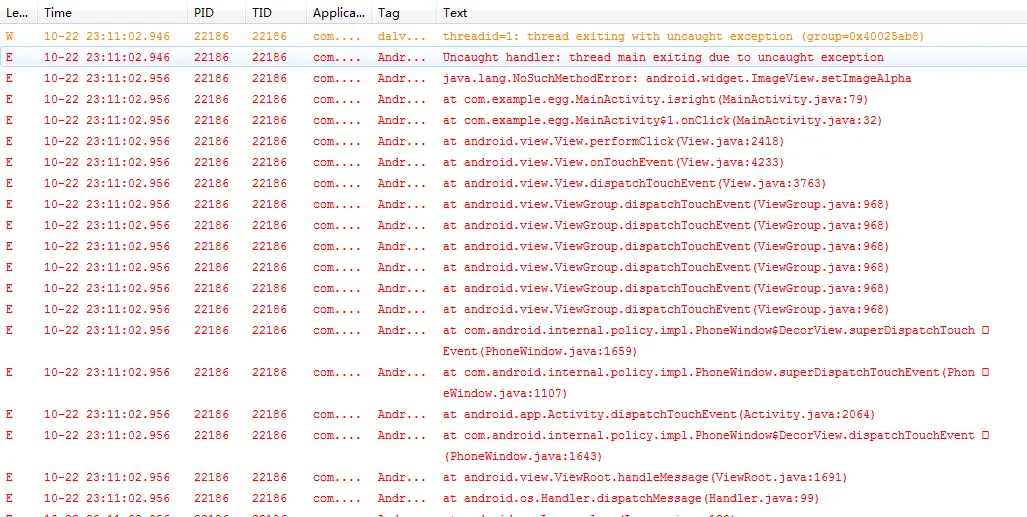Click the Tag column header
This screenshot has width=1027, height=517.
coord(403,12)
